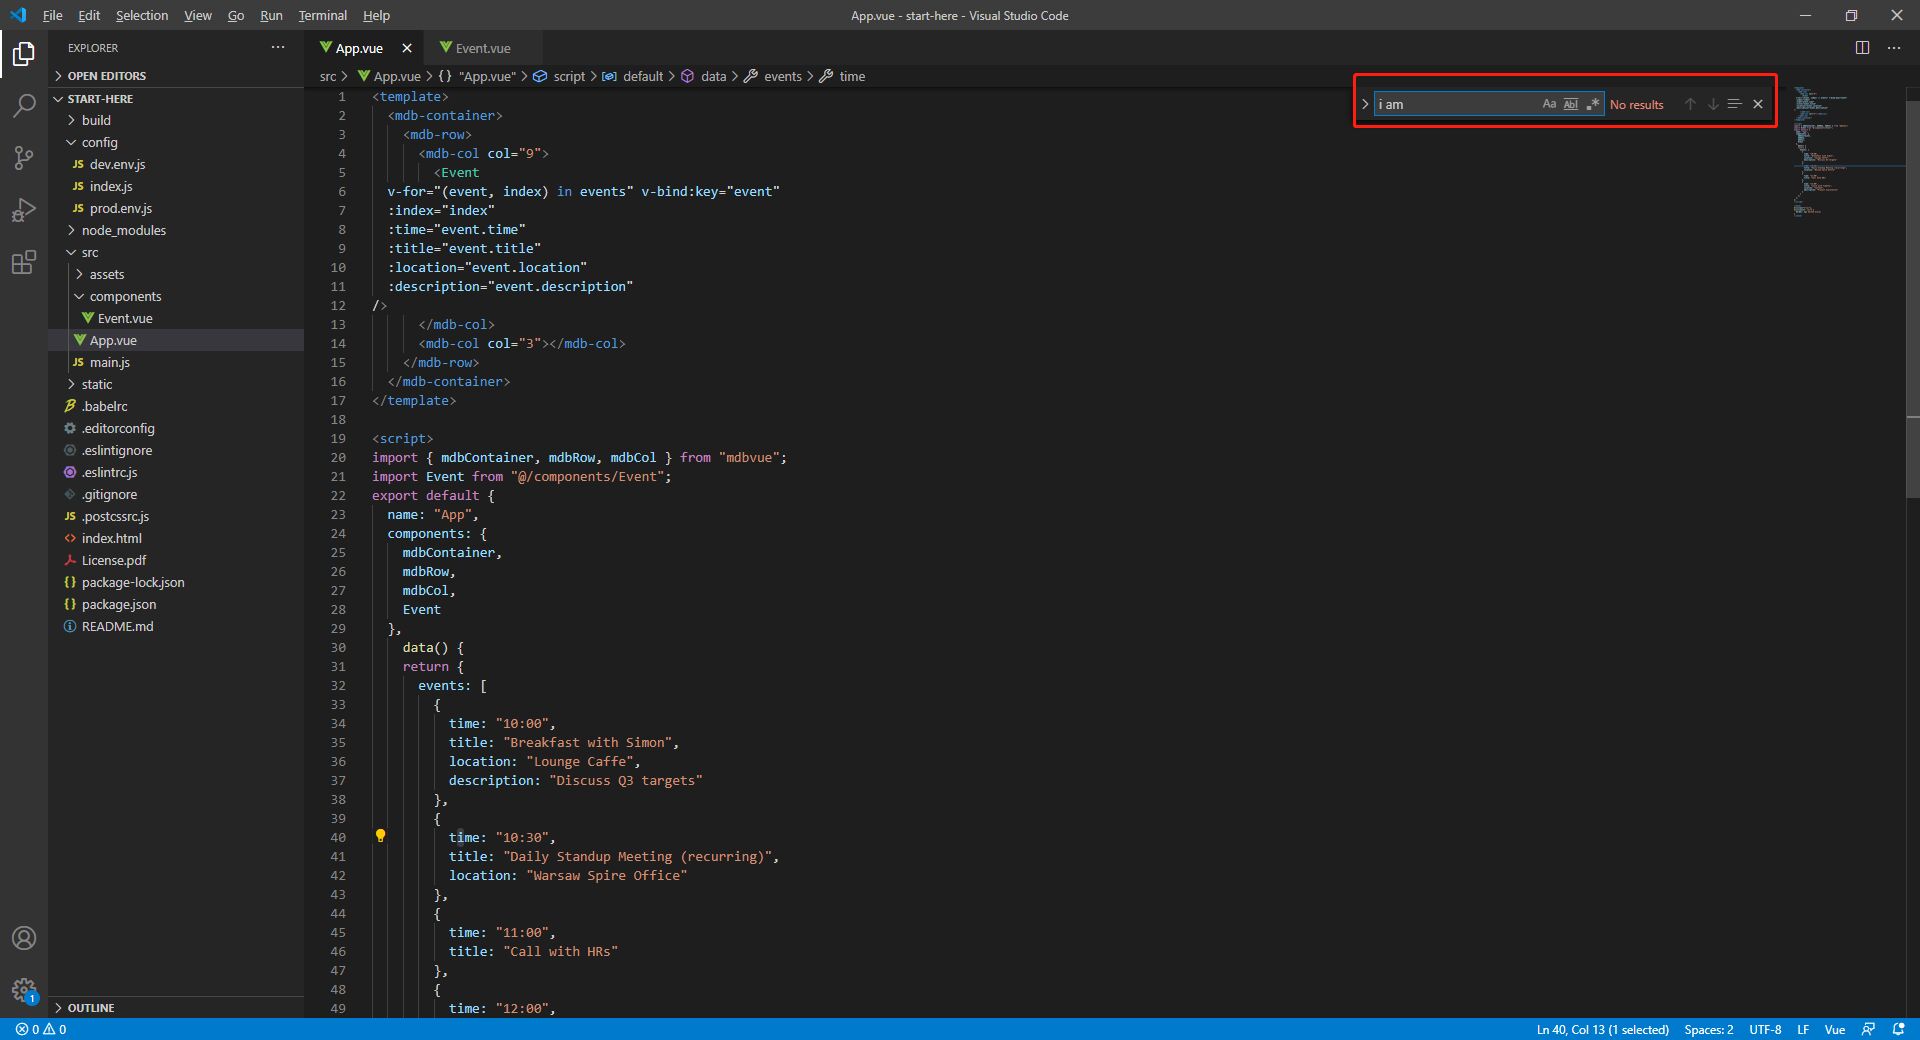Close the find widget
The image size is (1920, 1040).
click(1758, 104)
